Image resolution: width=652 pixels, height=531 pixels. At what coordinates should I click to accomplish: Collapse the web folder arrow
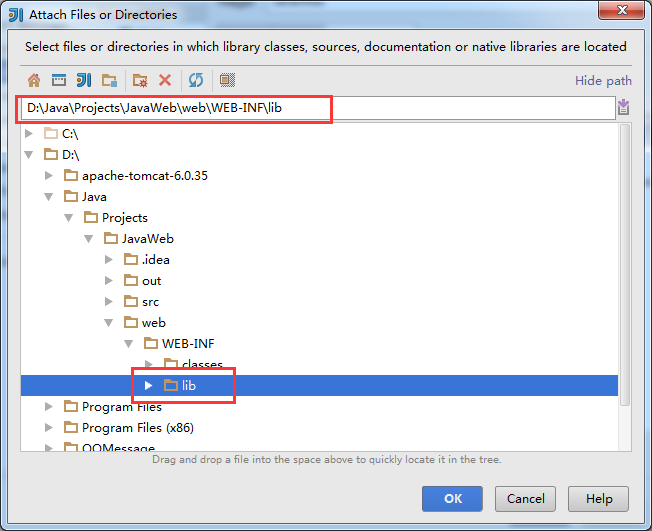(x=109, y=323)
